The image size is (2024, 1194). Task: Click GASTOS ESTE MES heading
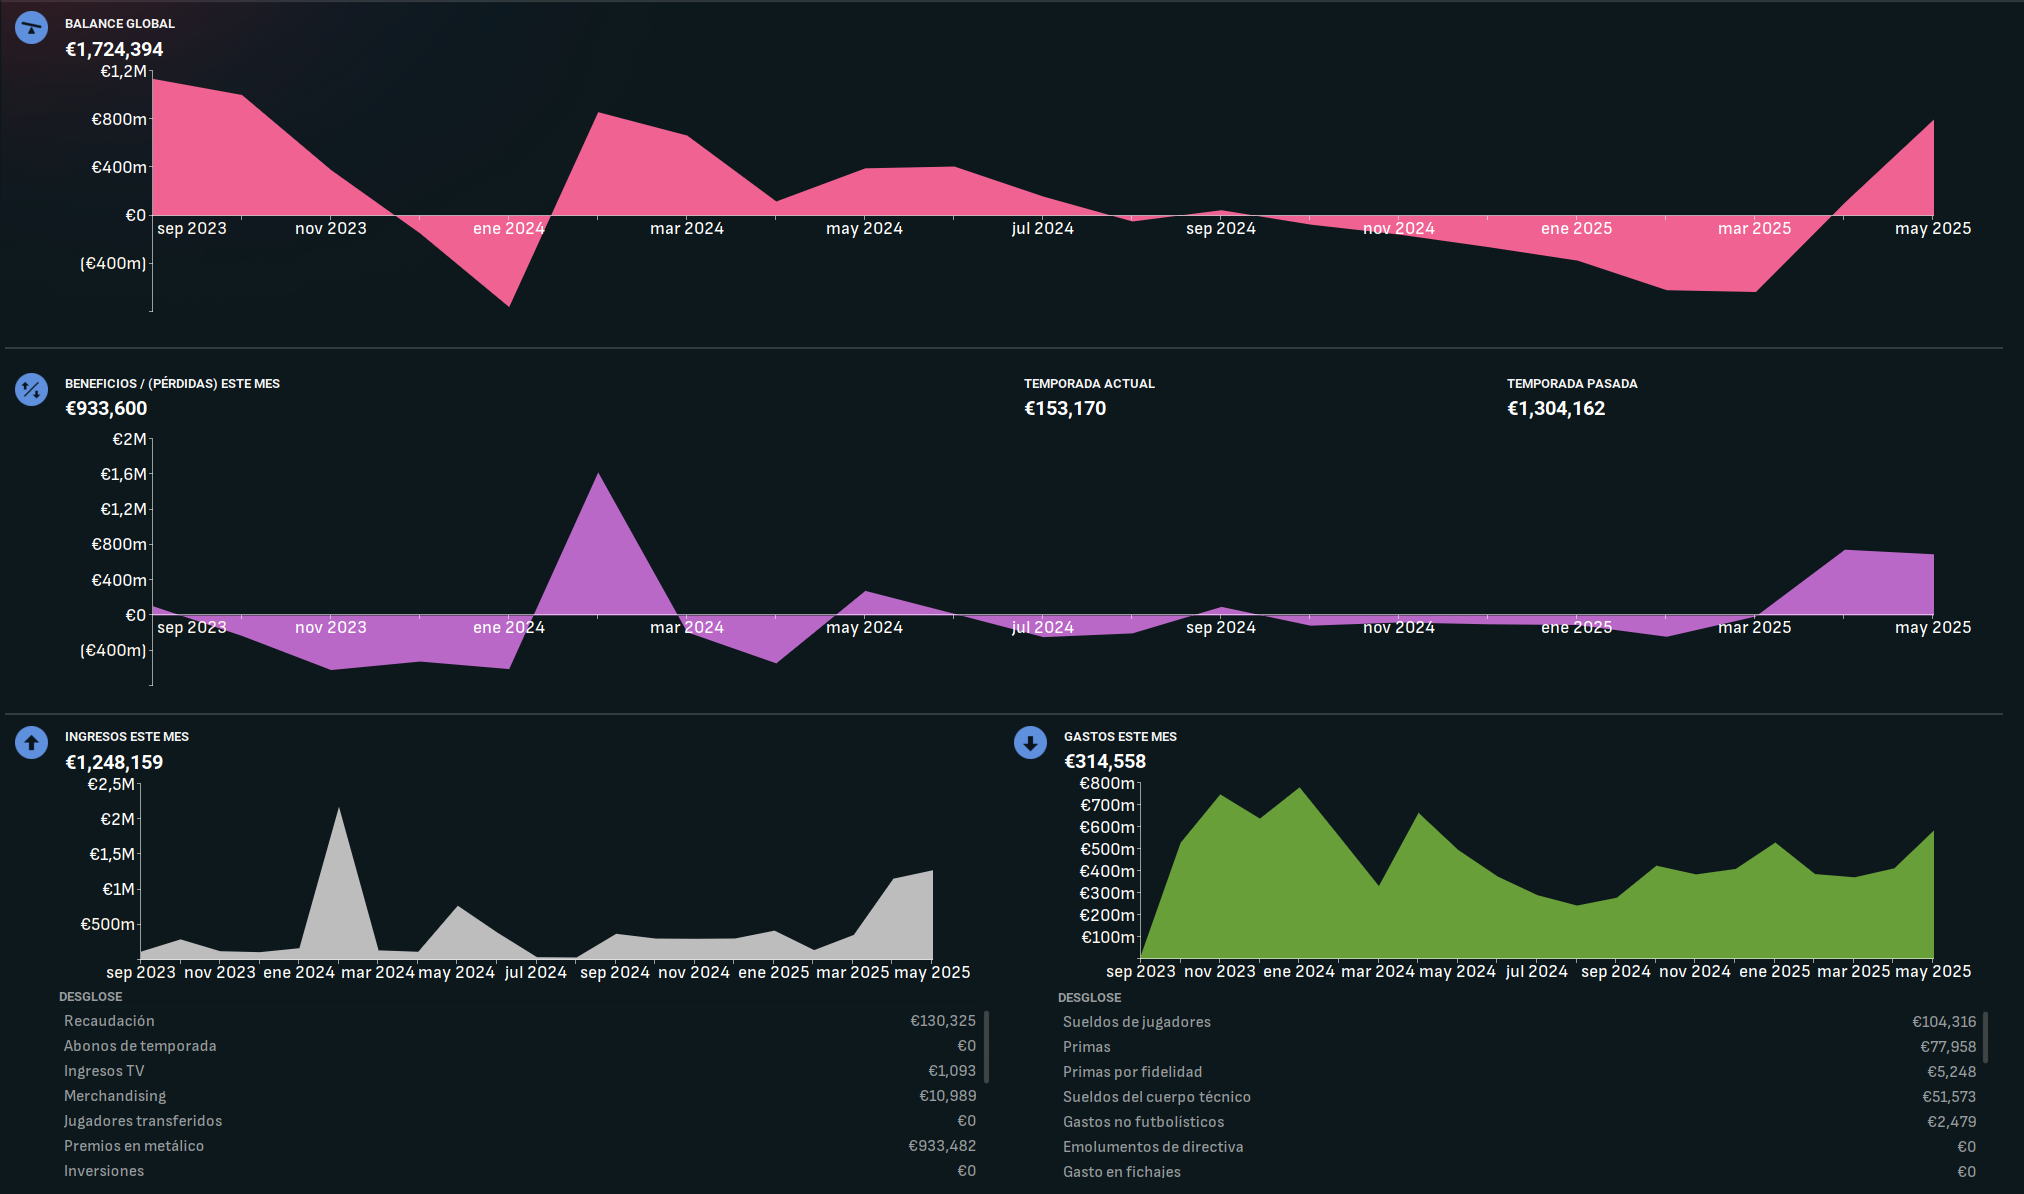point(1120,736)
